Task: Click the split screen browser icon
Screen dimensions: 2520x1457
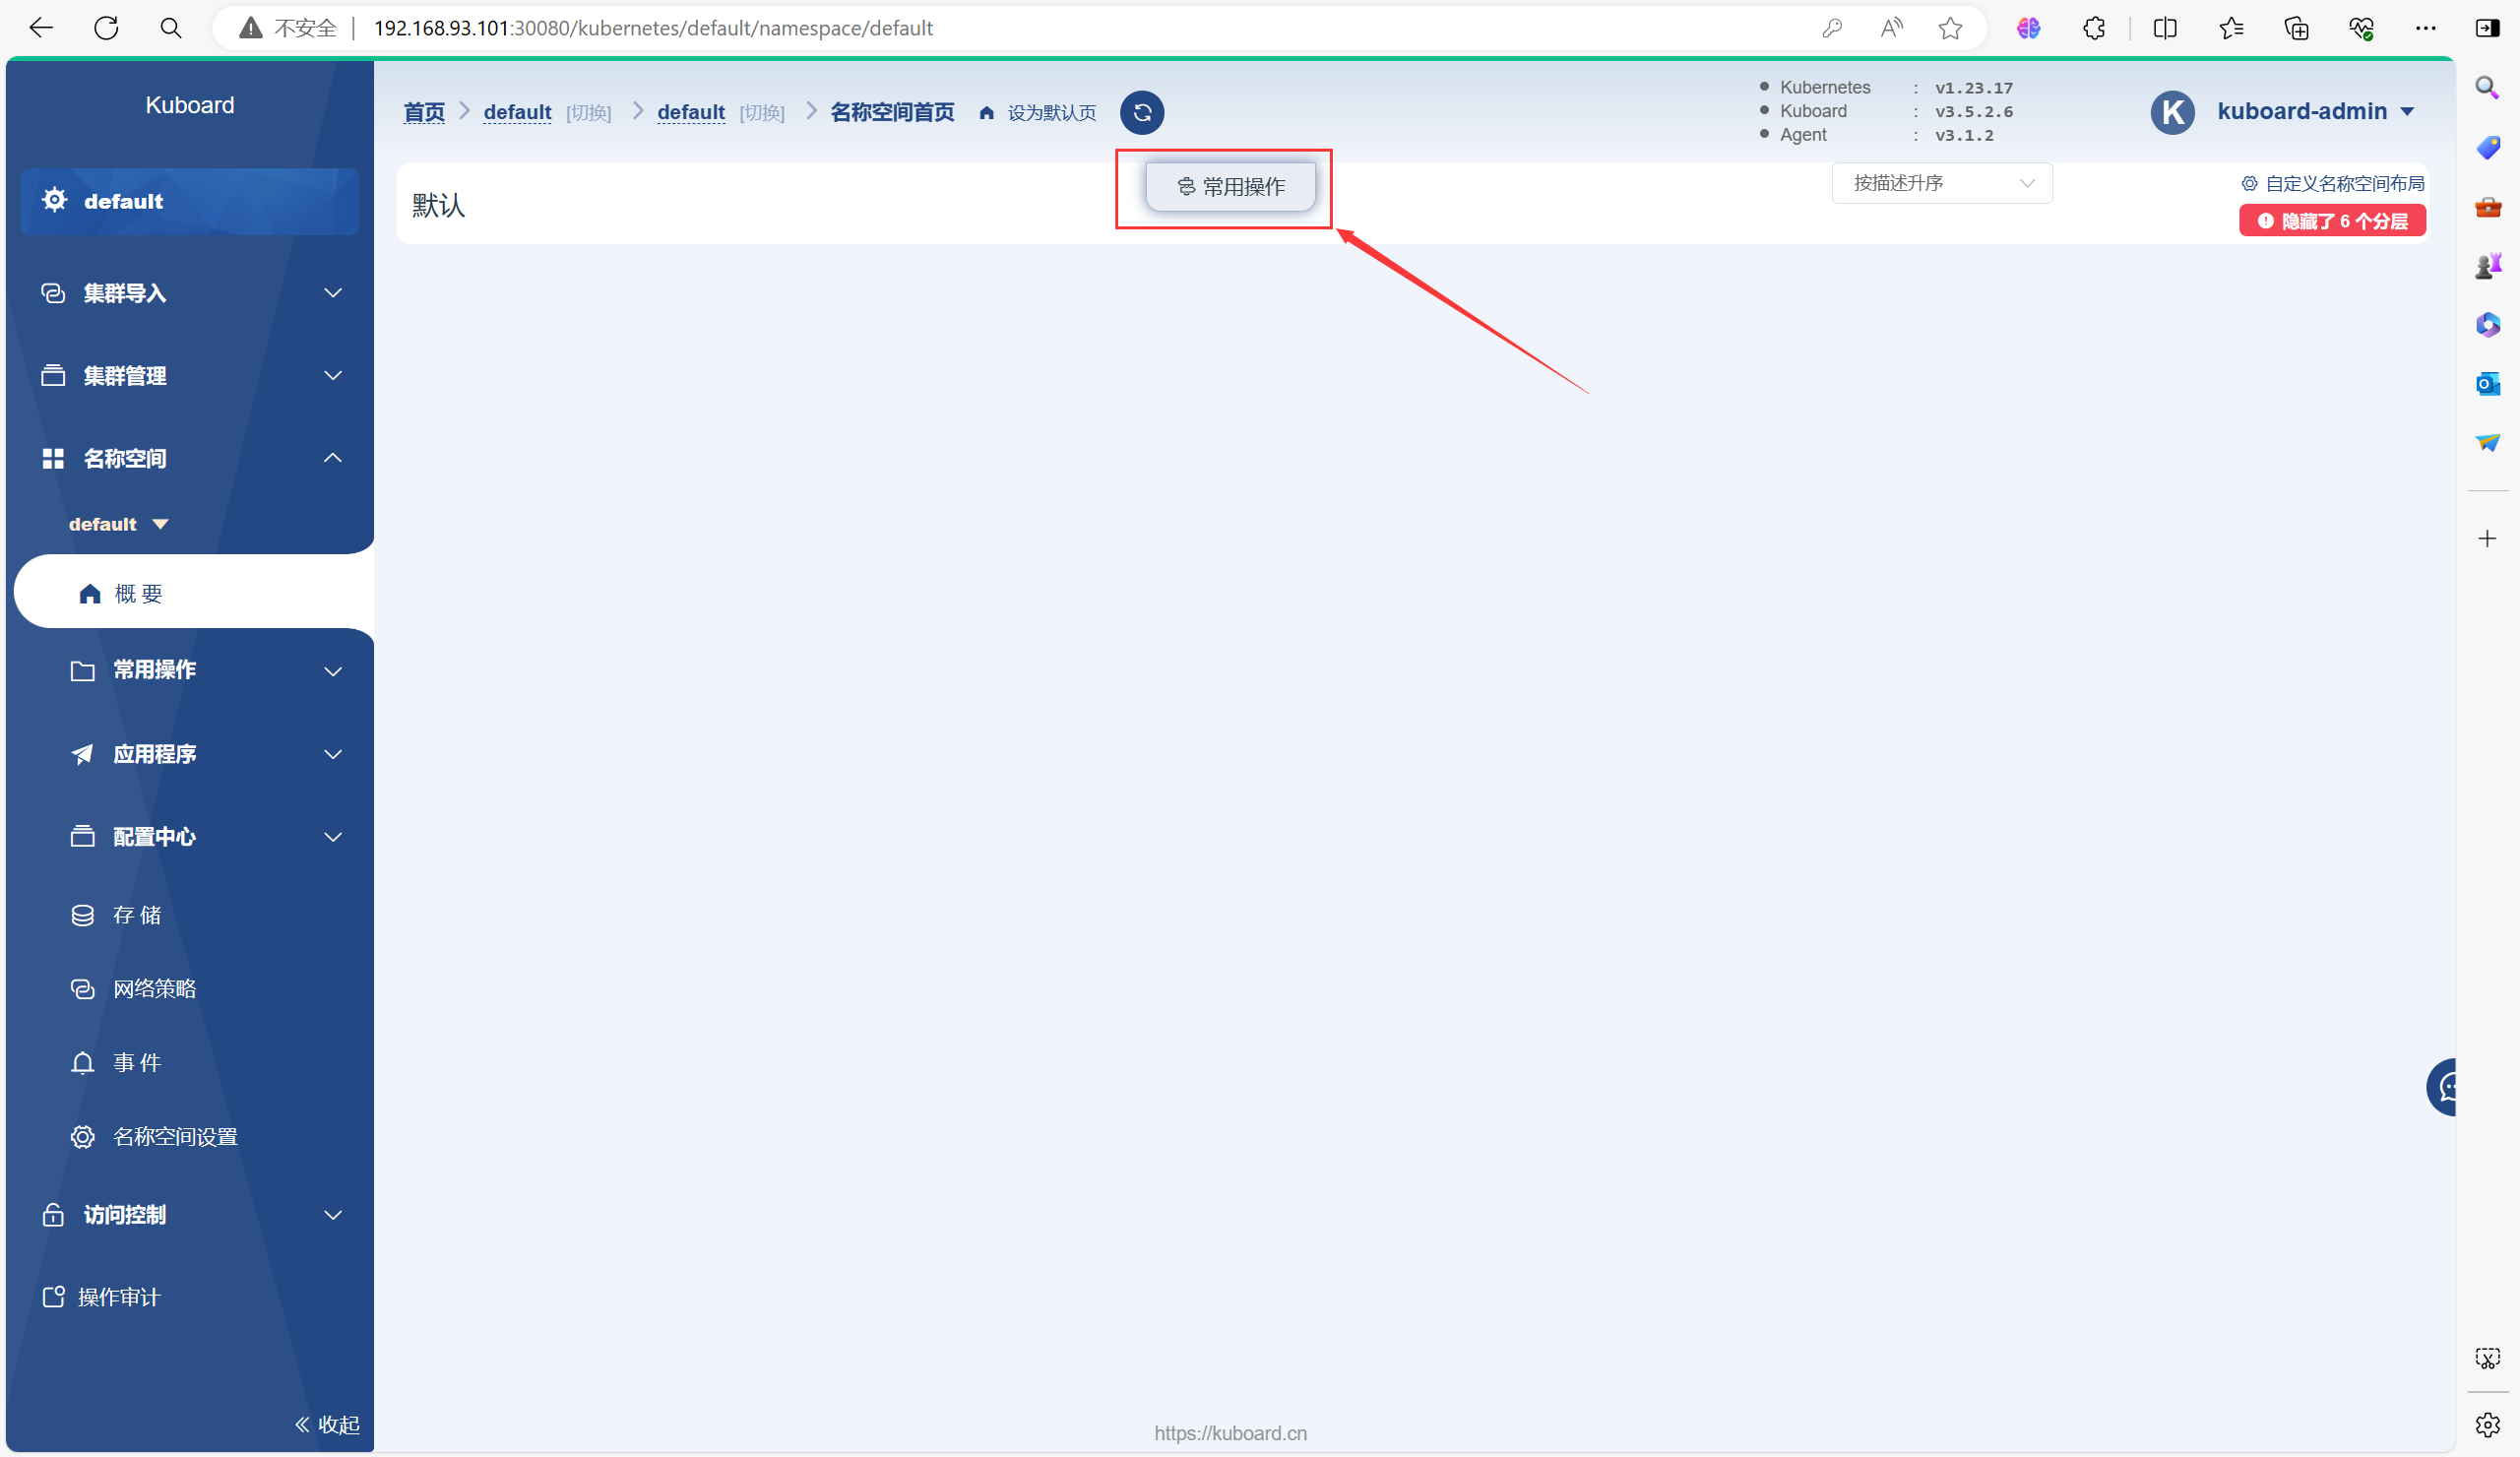Action: click(2164, 28)
